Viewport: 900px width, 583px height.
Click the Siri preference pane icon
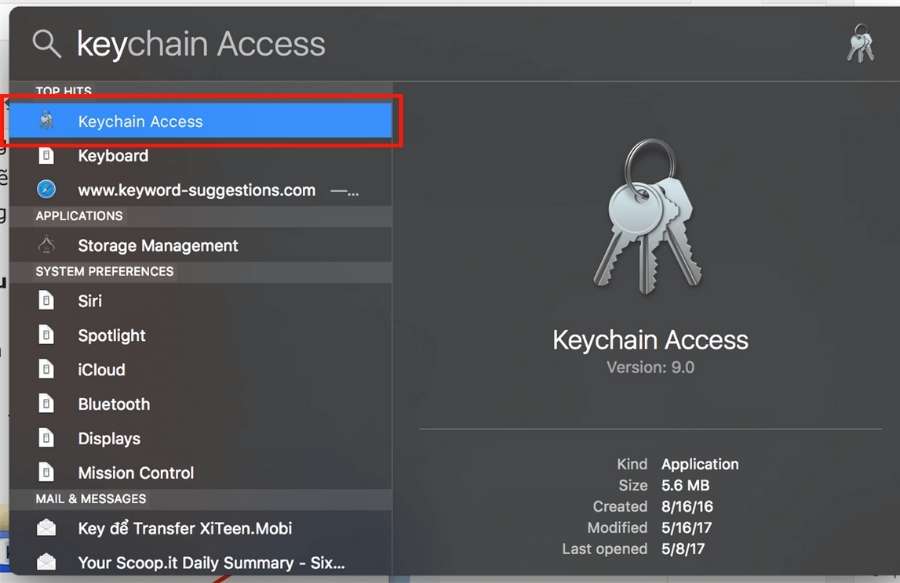click(47, 301)
